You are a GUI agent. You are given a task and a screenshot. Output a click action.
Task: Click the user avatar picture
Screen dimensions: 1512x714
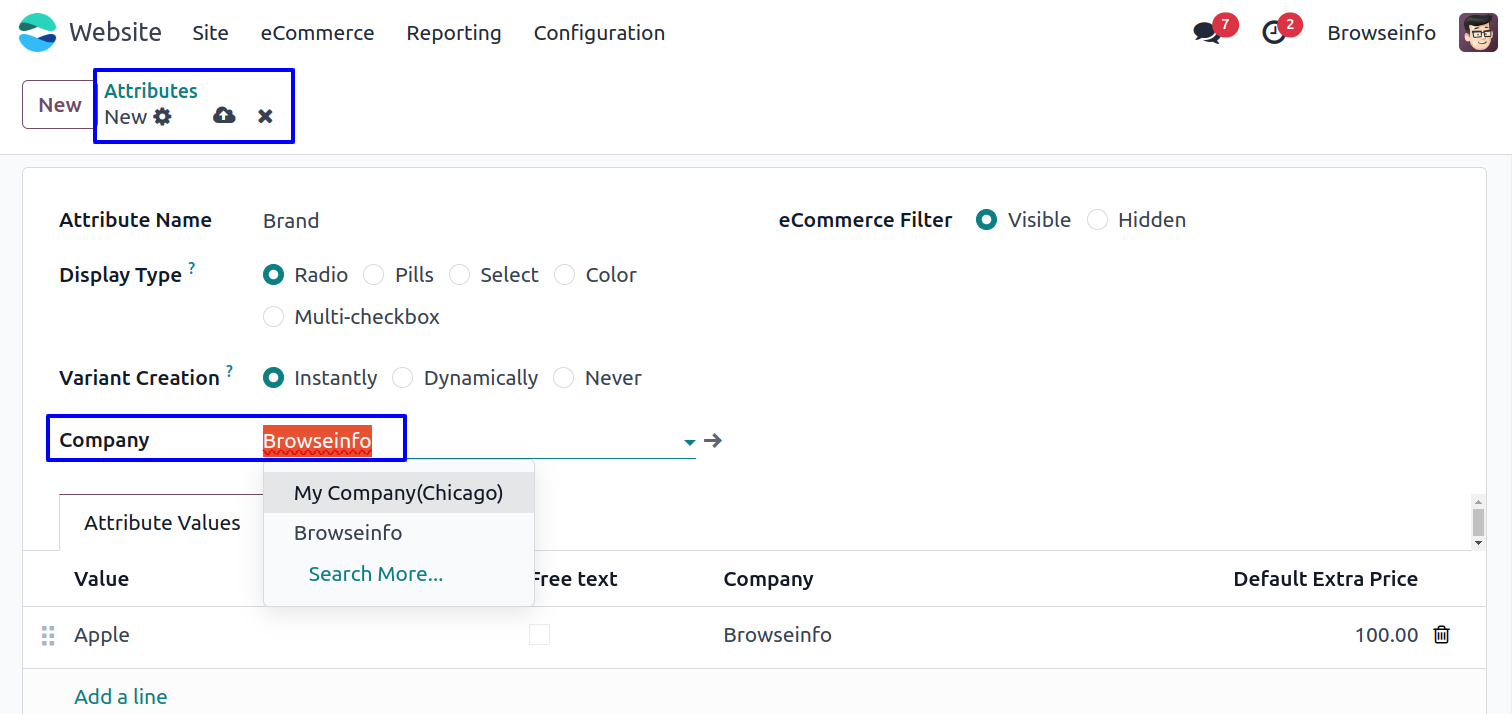coord(1477,33)
